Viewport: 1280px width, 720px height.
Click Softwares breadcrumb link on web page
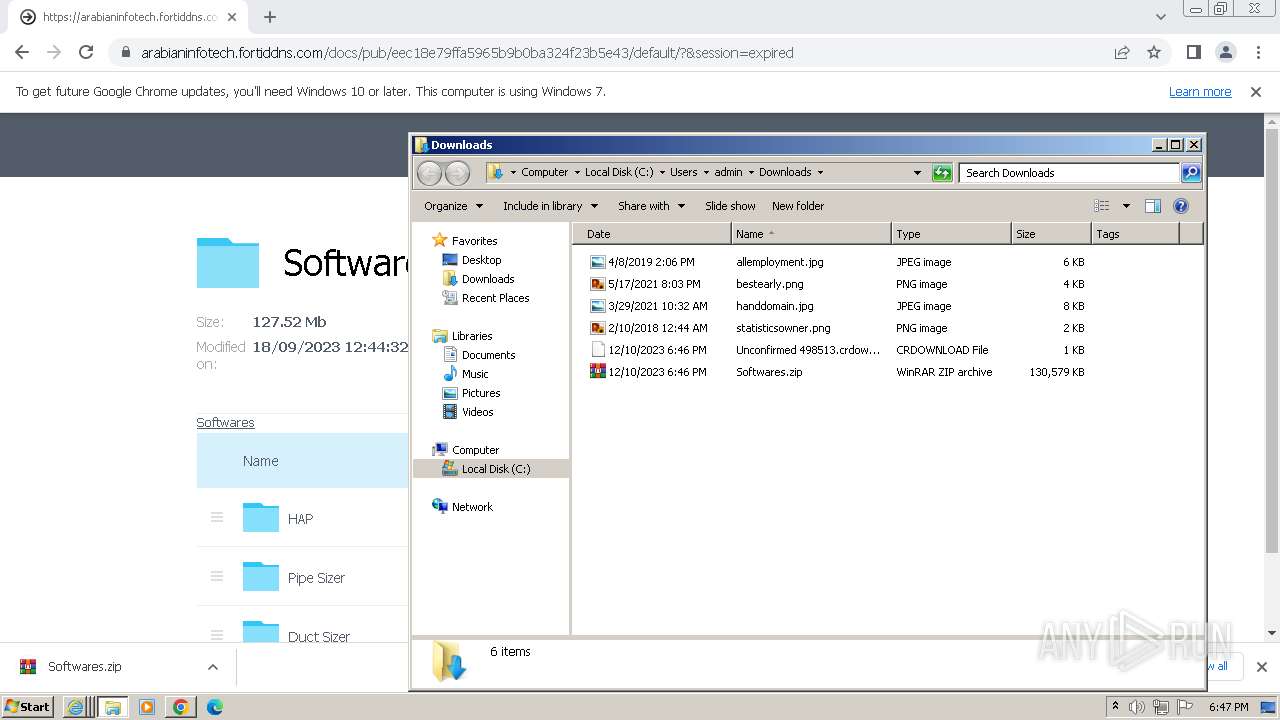225,423
